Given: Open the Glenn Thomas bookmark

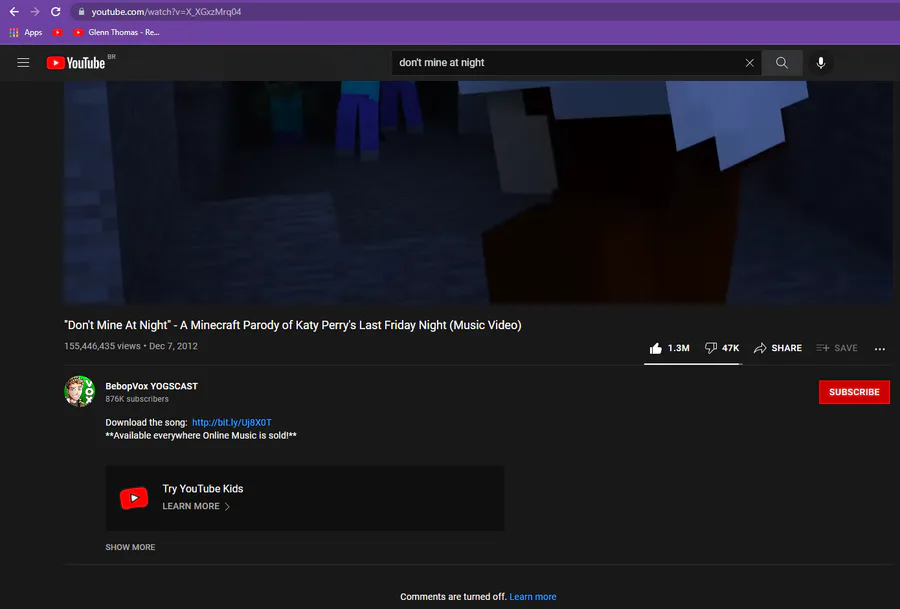Looking at the screenshot, I should 117,32.
